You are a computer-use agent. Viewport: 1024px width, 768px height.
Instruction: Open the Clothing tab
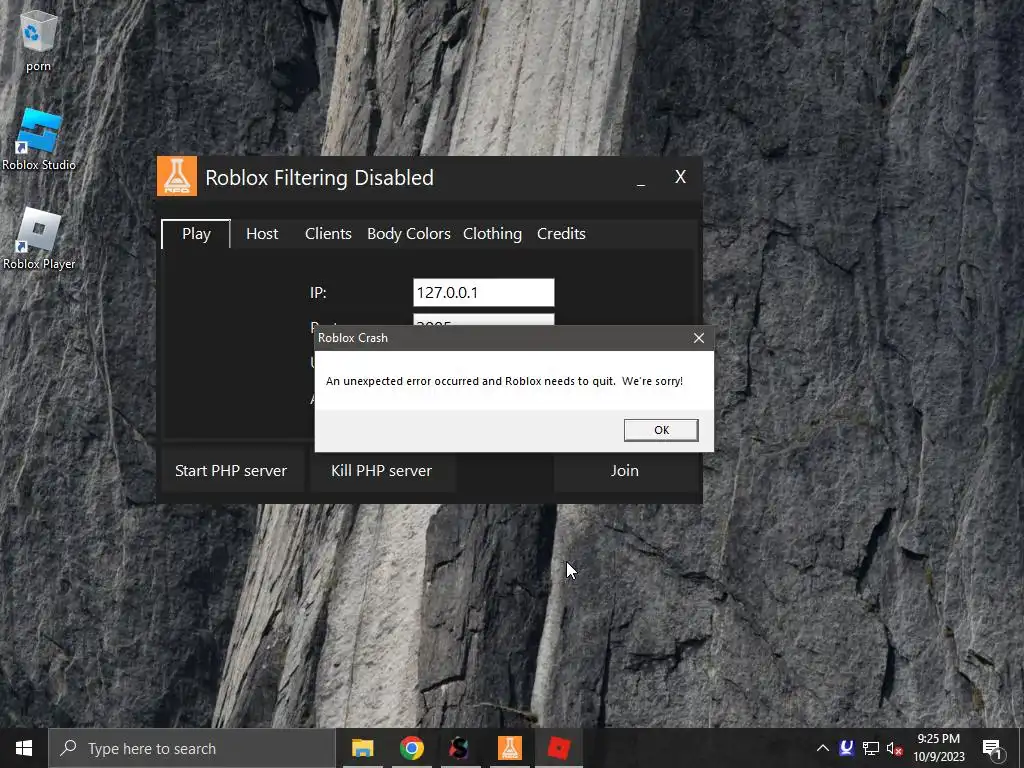[492, 234]
